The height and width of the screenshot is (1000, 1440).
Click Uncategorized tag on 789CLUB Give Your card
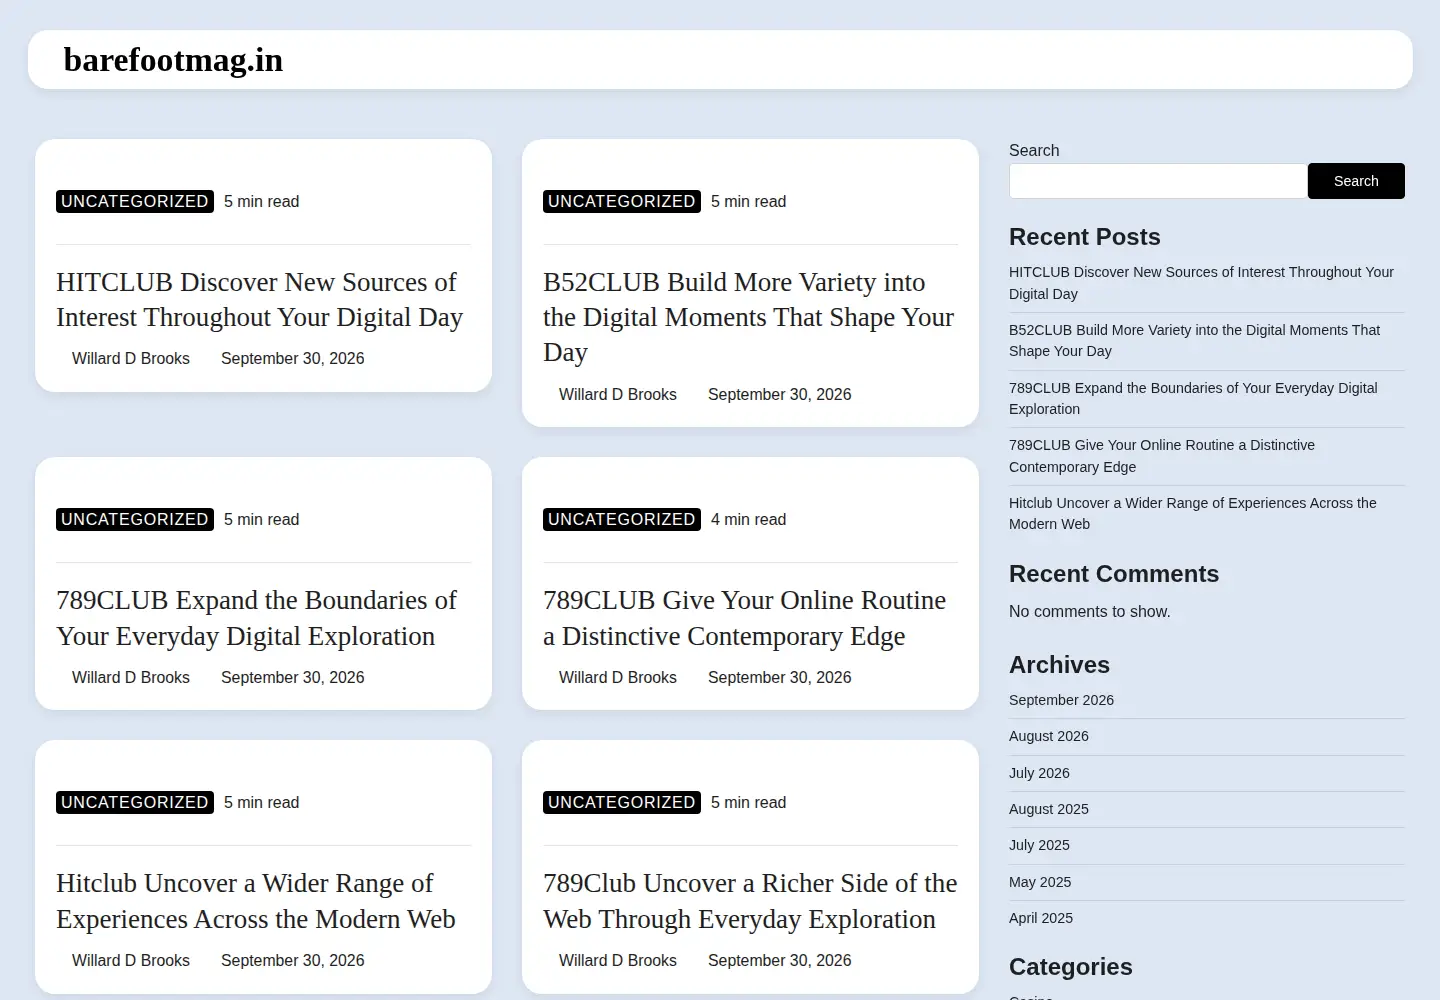click(622, 519)
